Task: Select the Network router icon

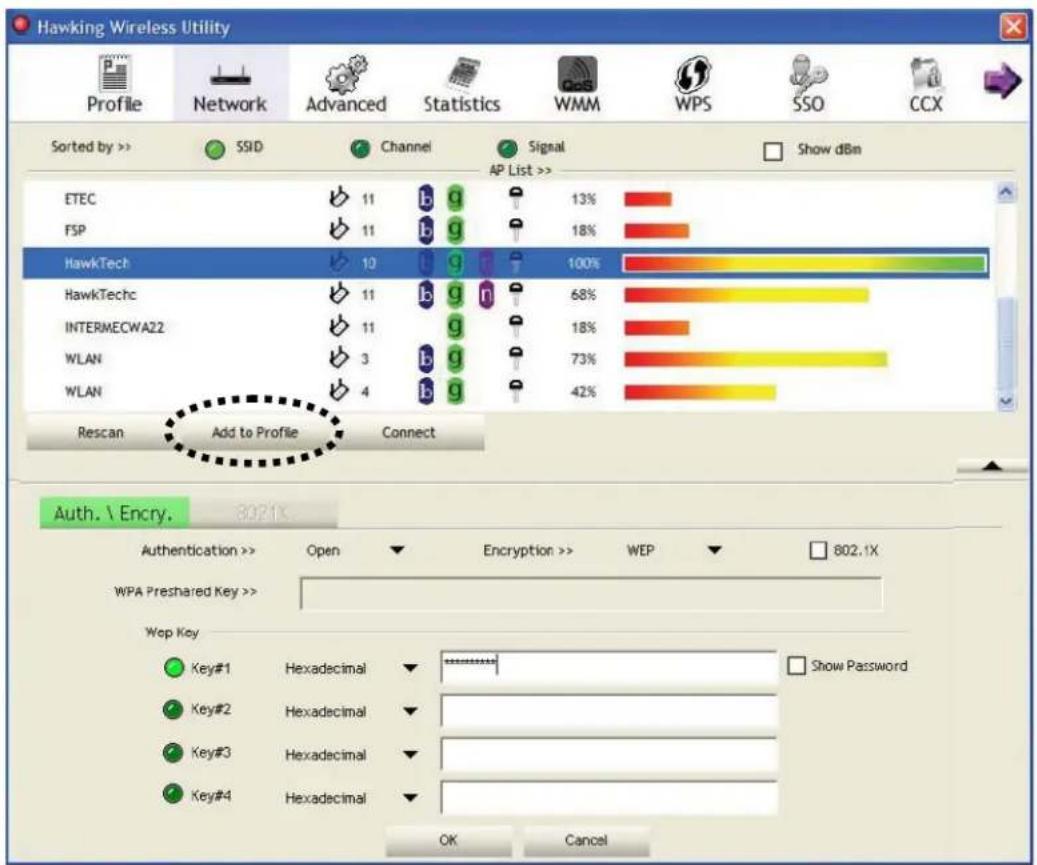Action: click(230, 75)
